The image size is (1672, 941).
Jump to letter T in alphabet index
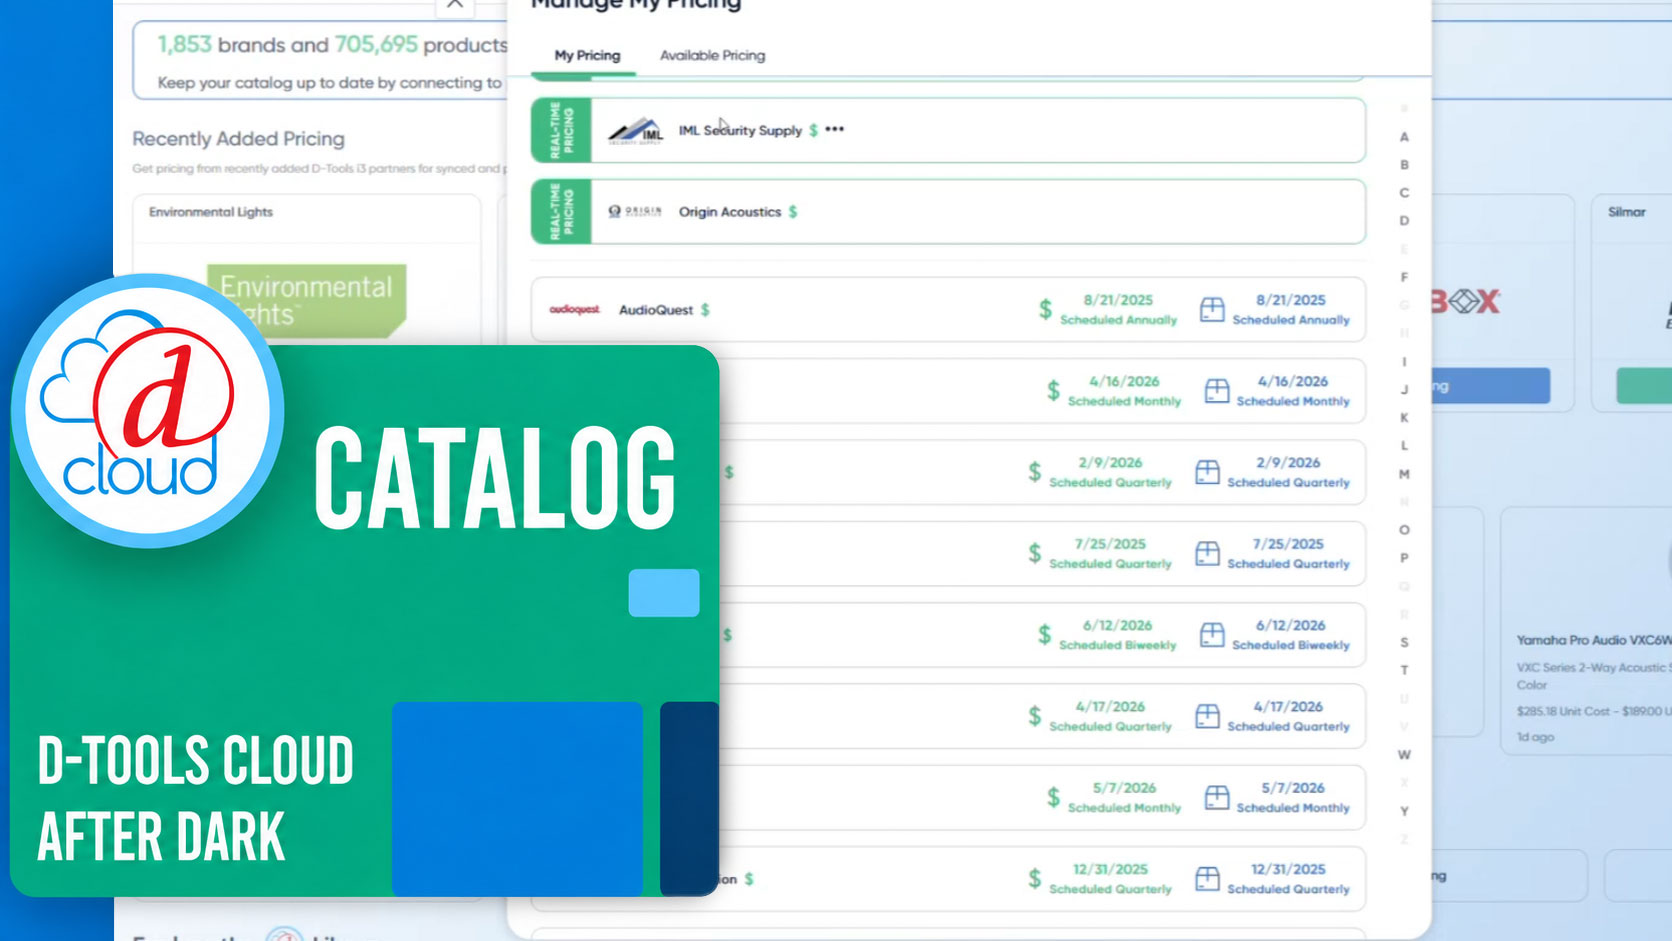point(1404,671)
